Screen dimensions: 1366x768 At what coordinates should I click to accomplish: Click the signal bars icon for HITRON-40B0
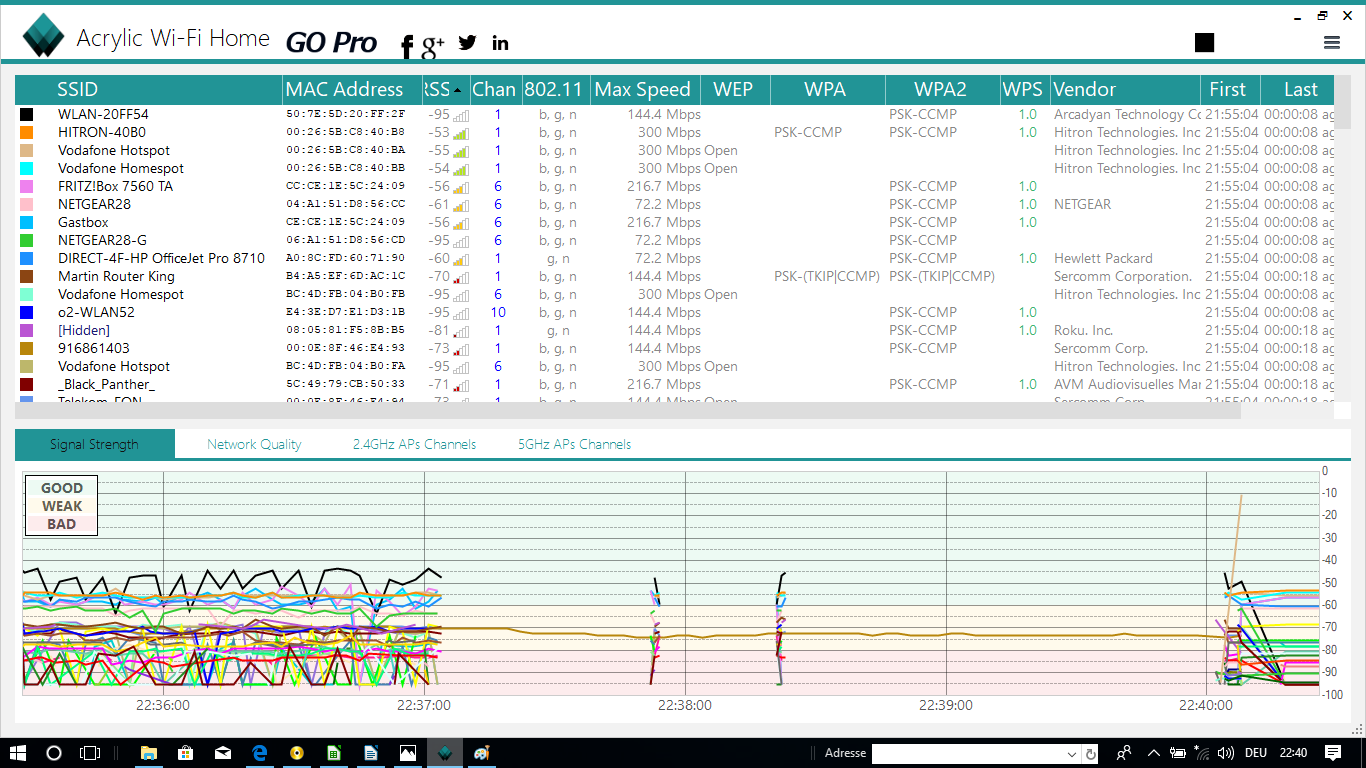pyautogui.click(x=461, y=133)
